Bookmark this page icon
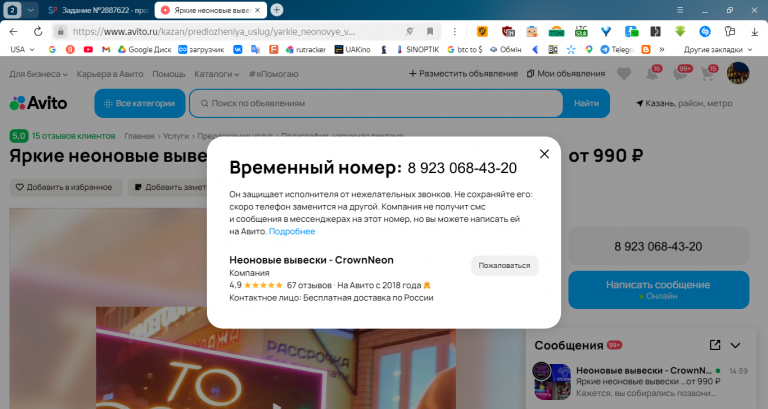Viewport: 768px width, 409px height. tap(430, 31)
